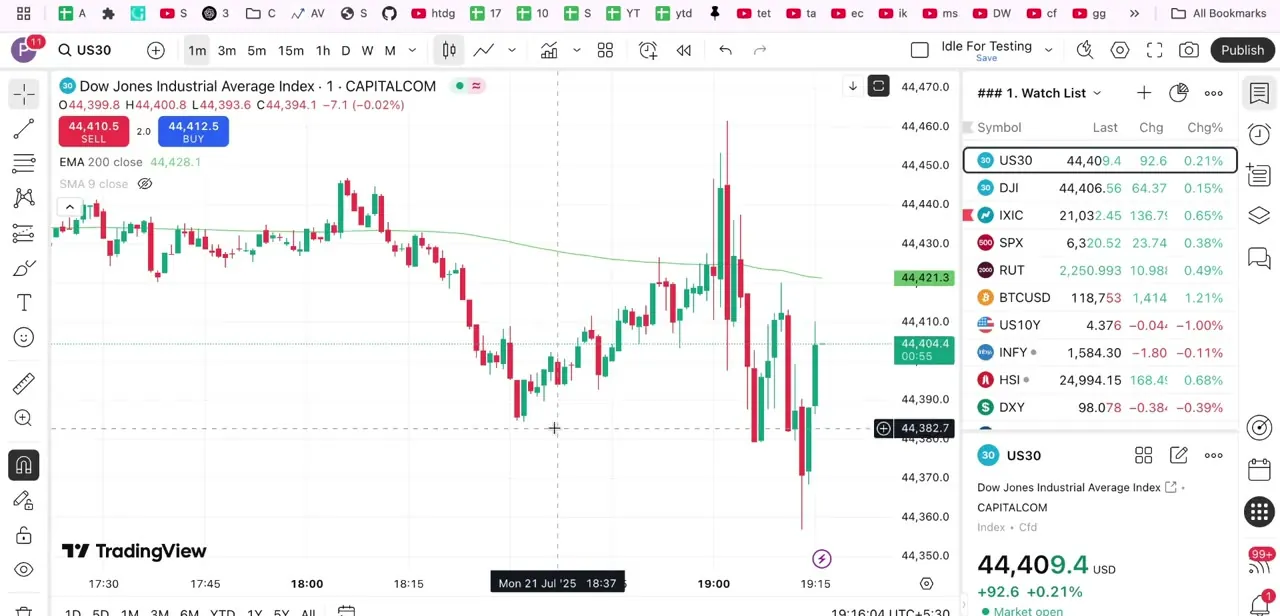Switch to the 15m timeframe
This screenshot has height=616, width=1280.
[x=291, y=50]
